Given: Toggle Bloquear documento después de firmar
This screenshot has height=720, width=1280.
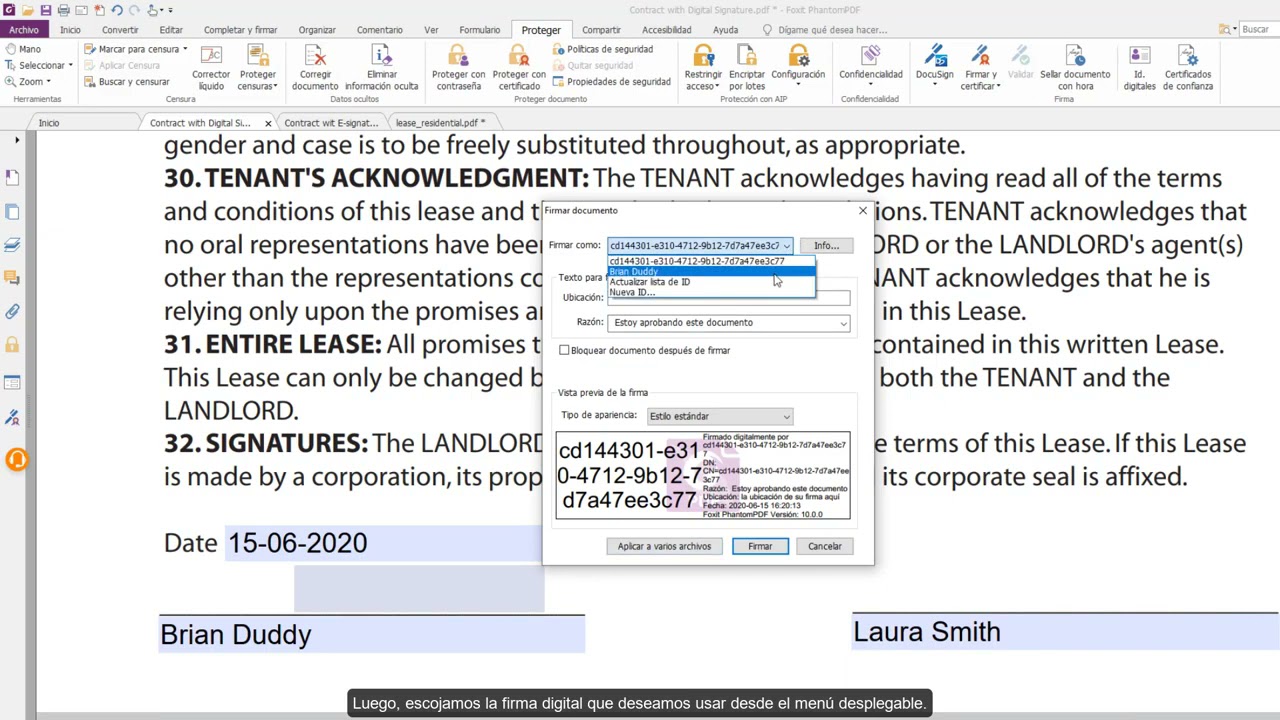Looking at the screenshot, I should tap(645, 350).
